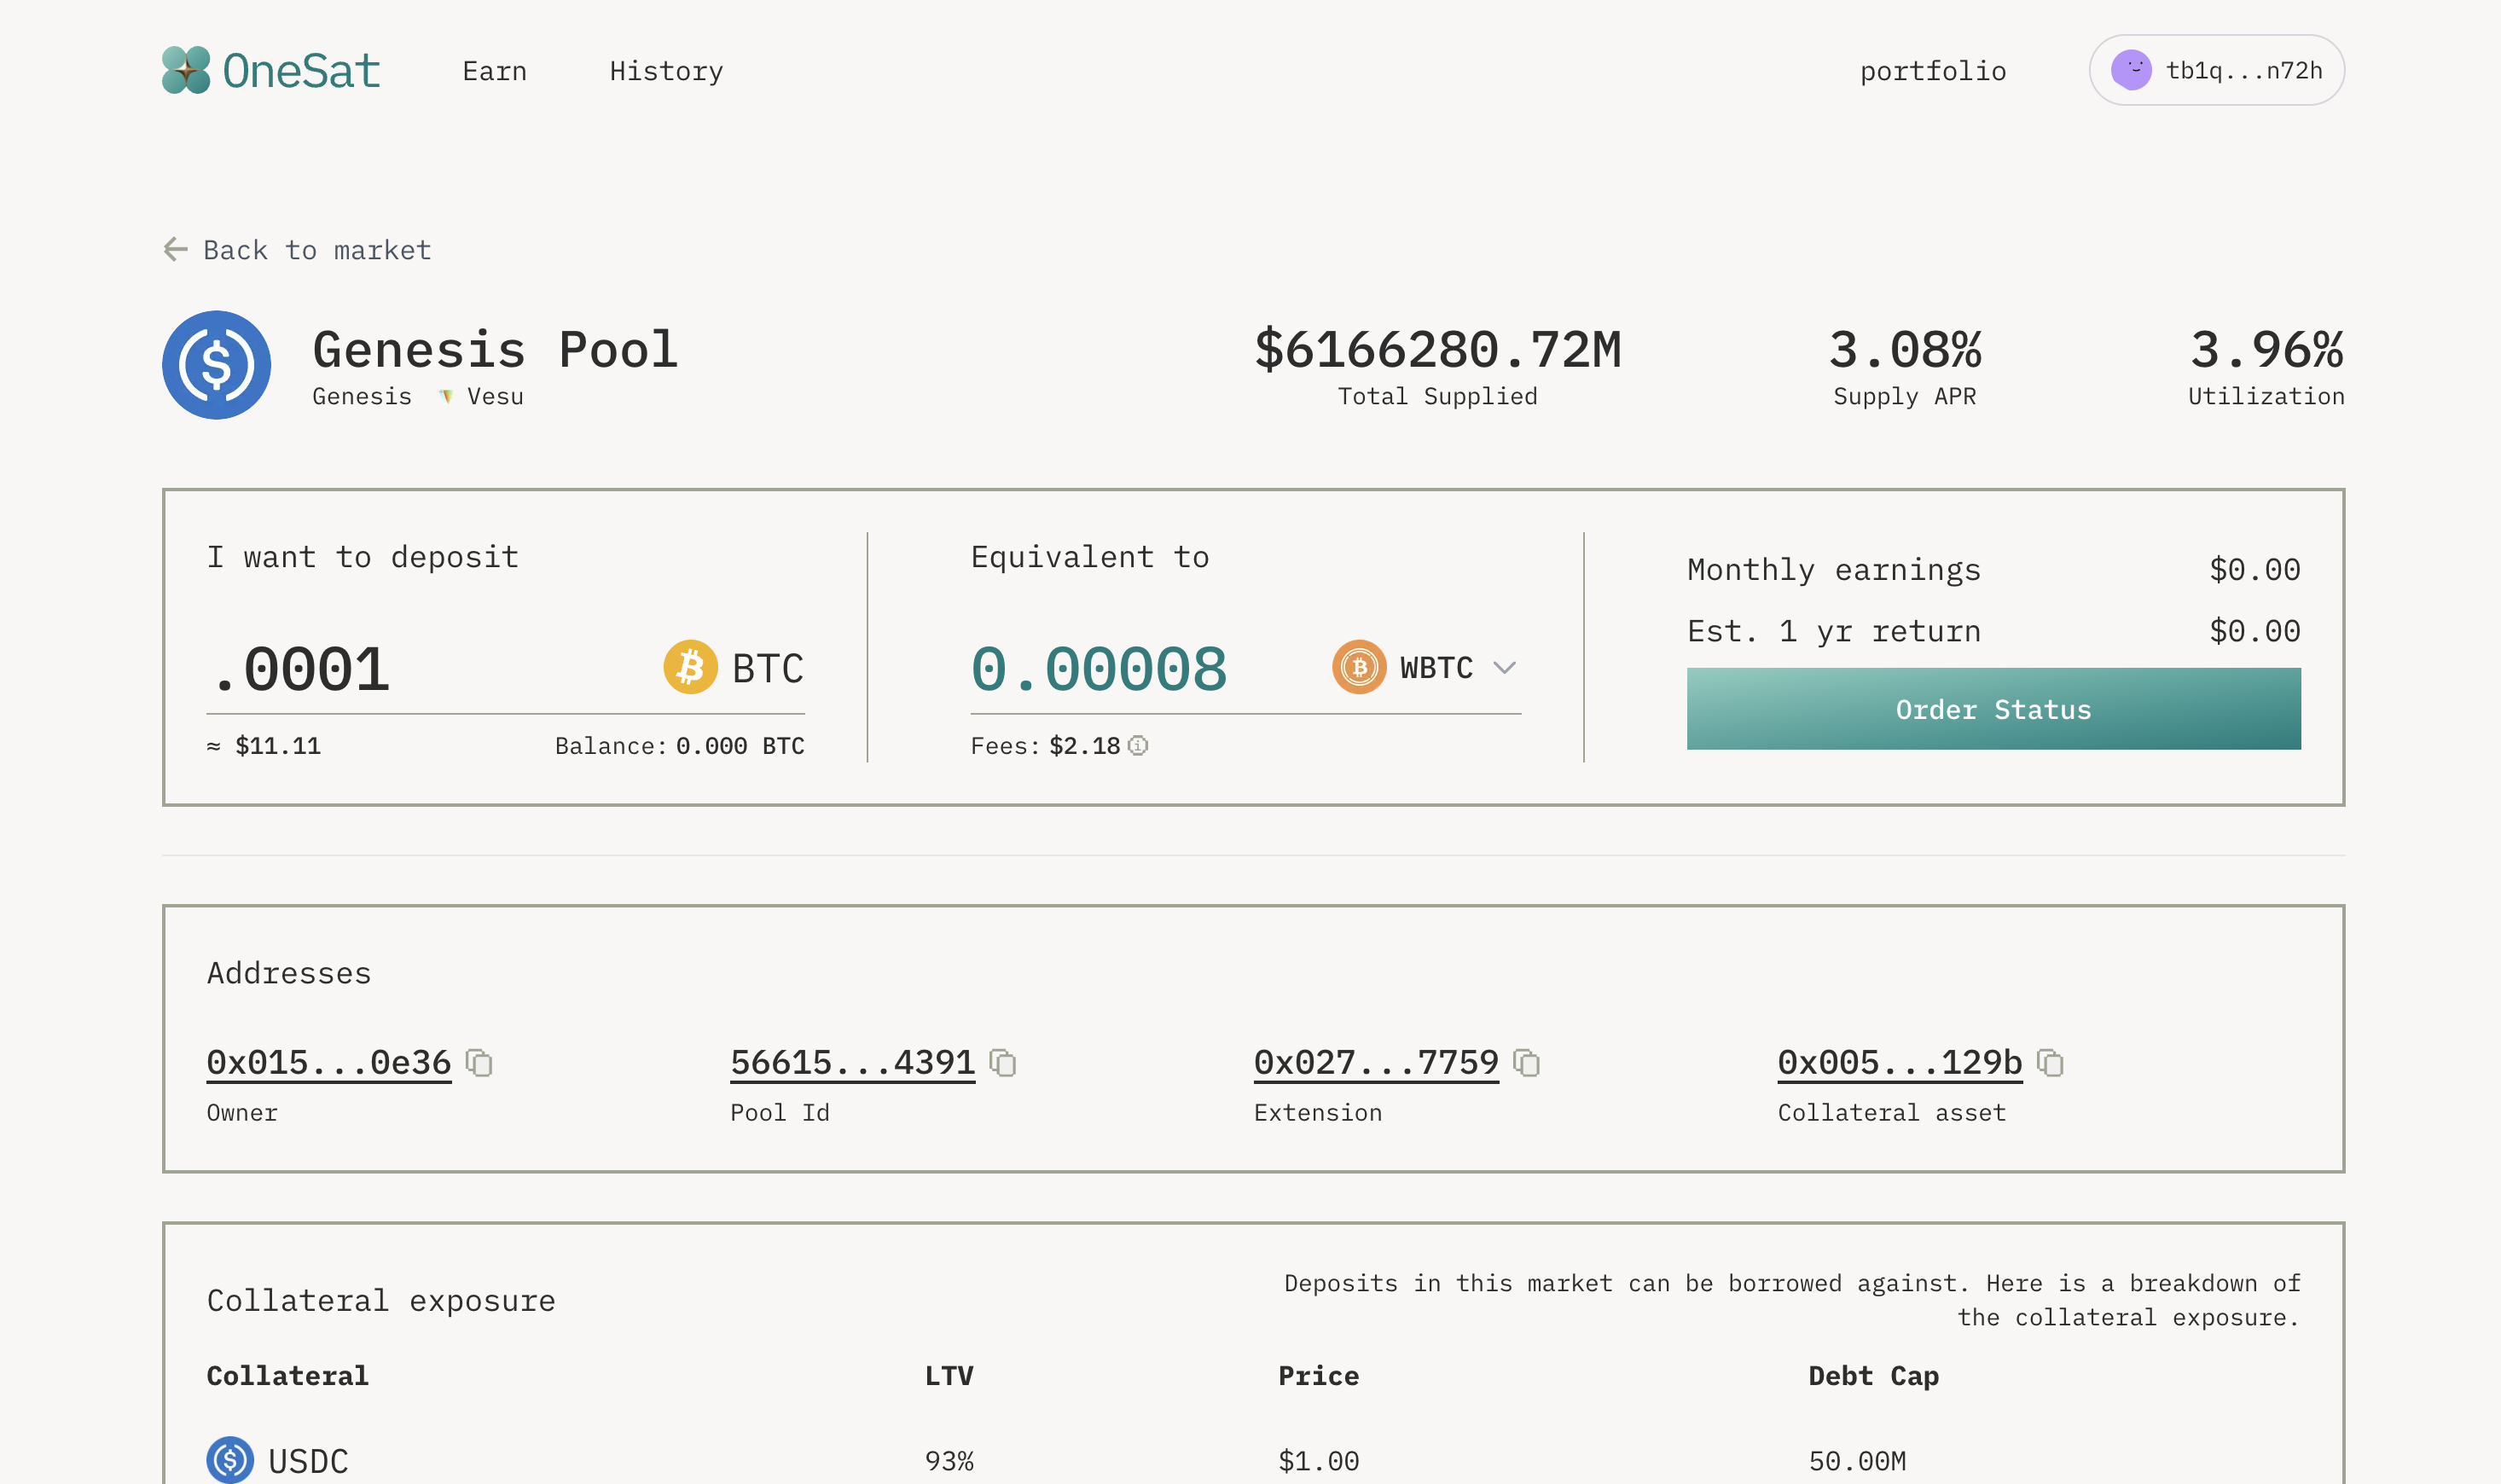
Task: Click the Genesis Pool USDC logo
Action: 217,365
